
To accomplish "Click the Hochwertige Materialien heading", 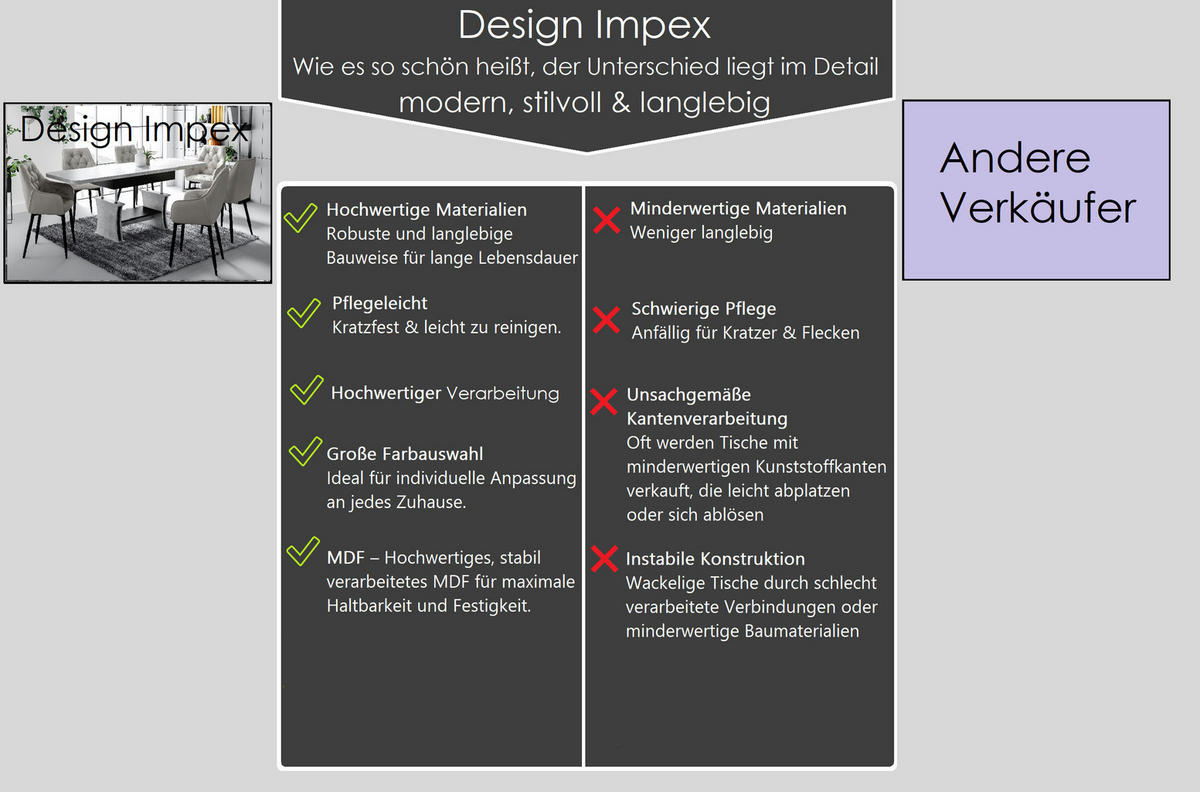I will [426, 210].
